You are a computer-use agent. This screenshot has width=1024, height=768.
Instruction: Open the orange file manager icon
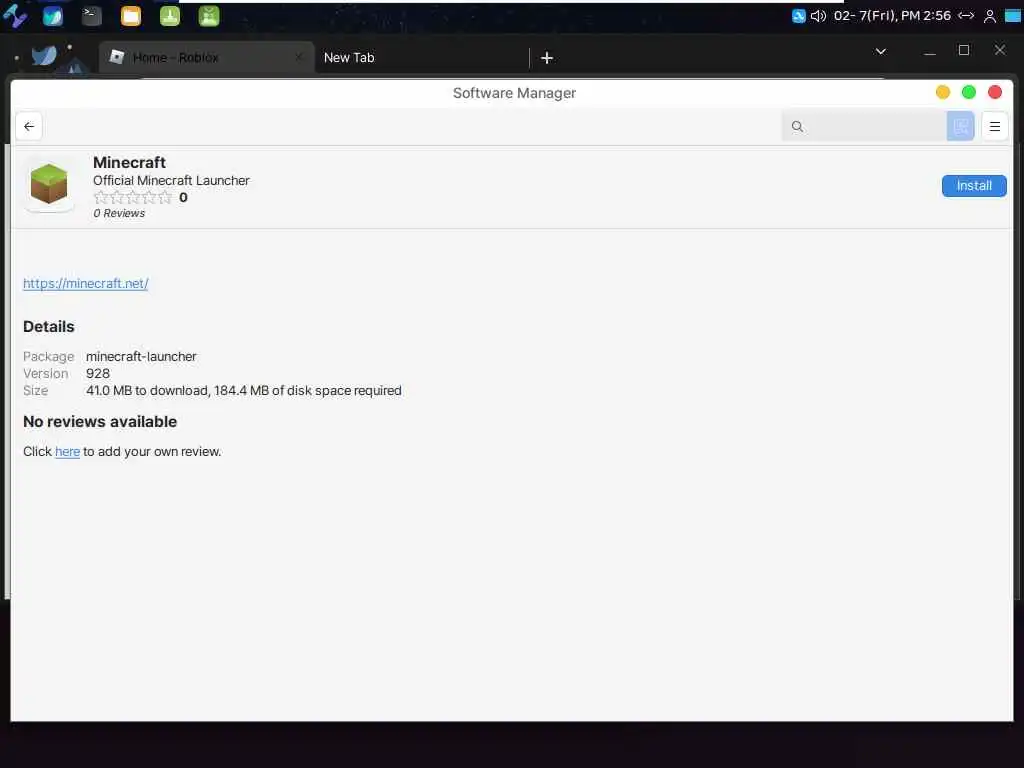[x=131, y=16]
